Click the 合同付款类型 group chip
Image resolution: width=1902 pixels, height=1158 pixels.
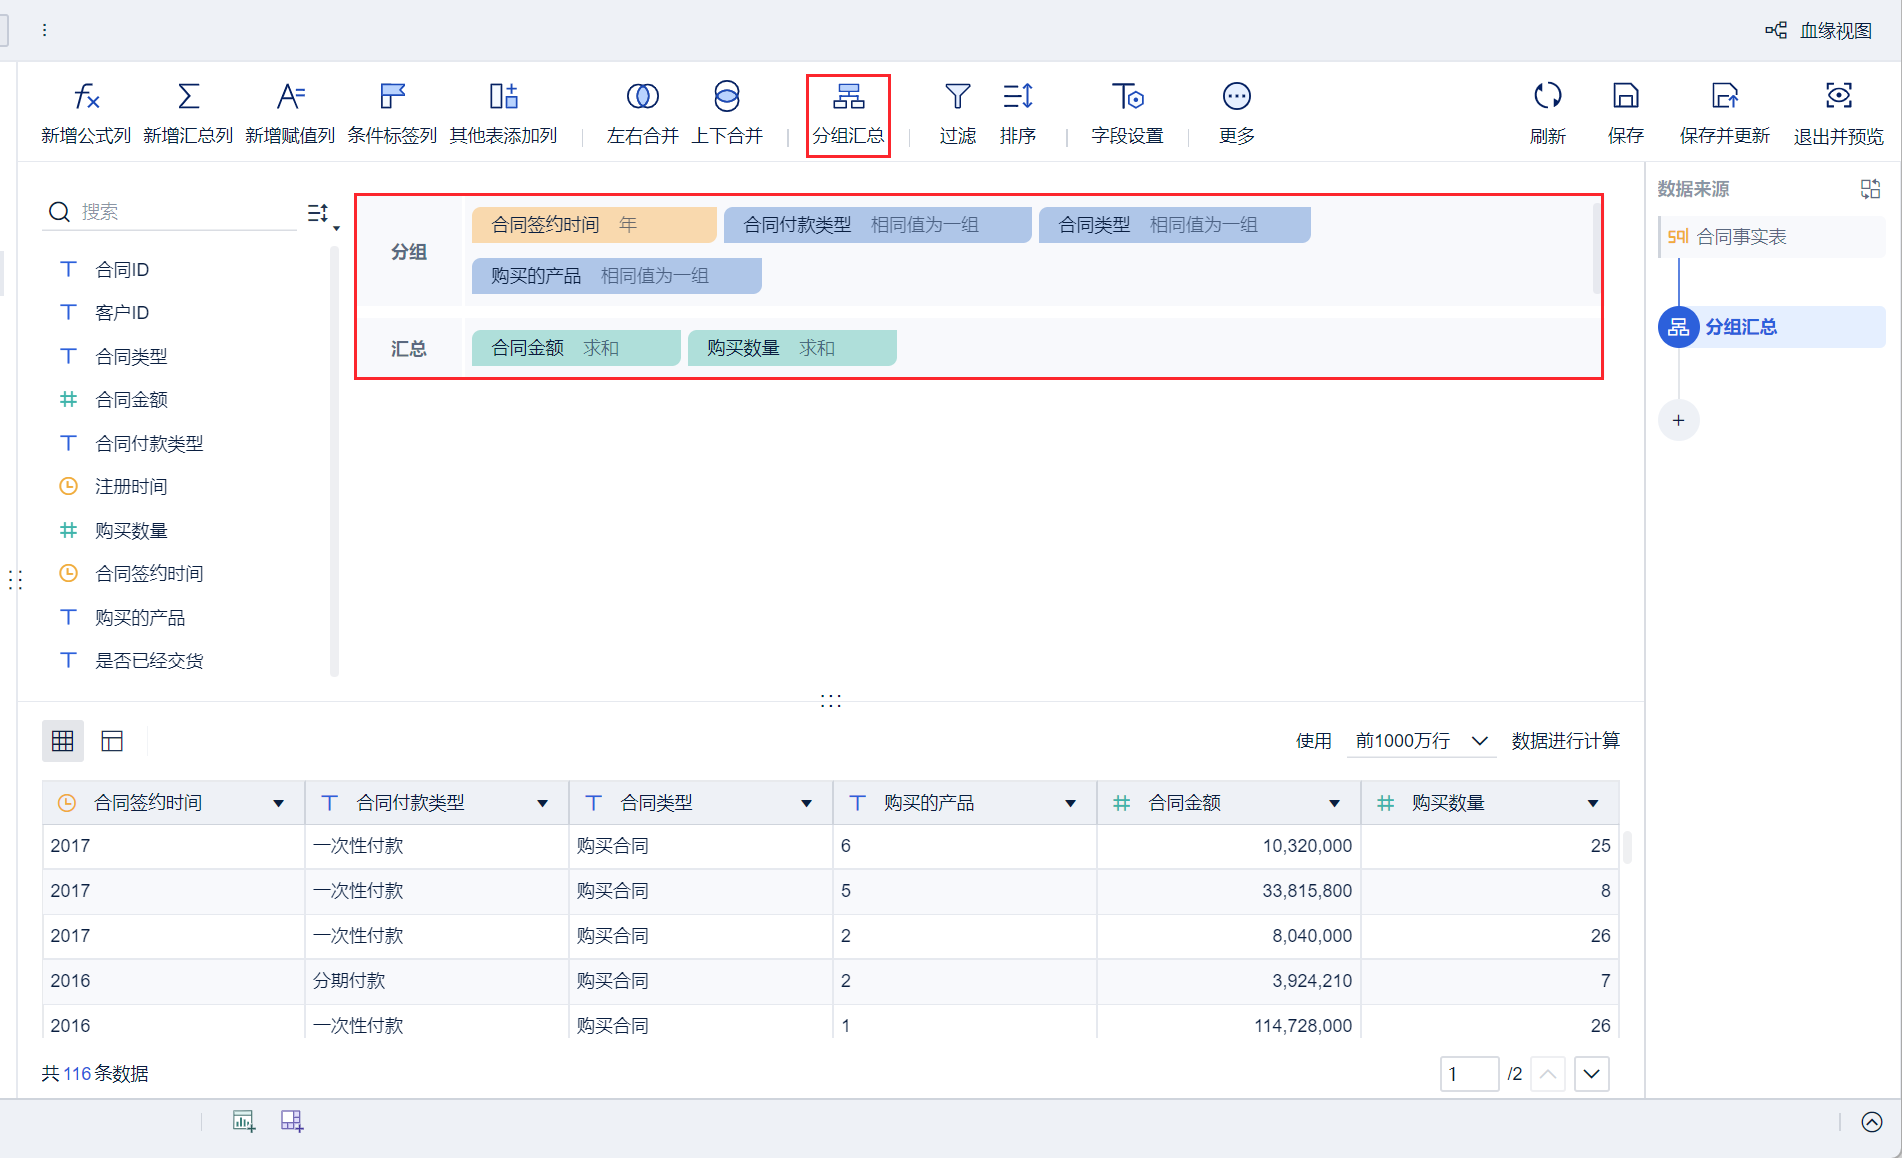(877, 225)
